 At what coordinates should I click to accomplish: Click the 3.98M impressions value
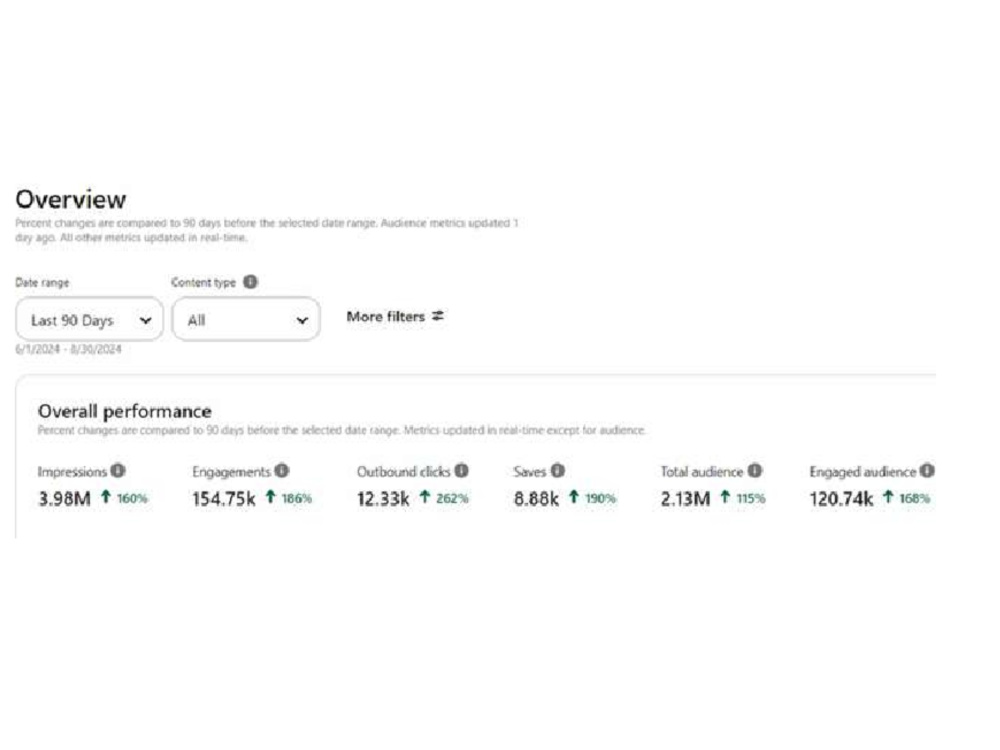(x=64, y=498)
